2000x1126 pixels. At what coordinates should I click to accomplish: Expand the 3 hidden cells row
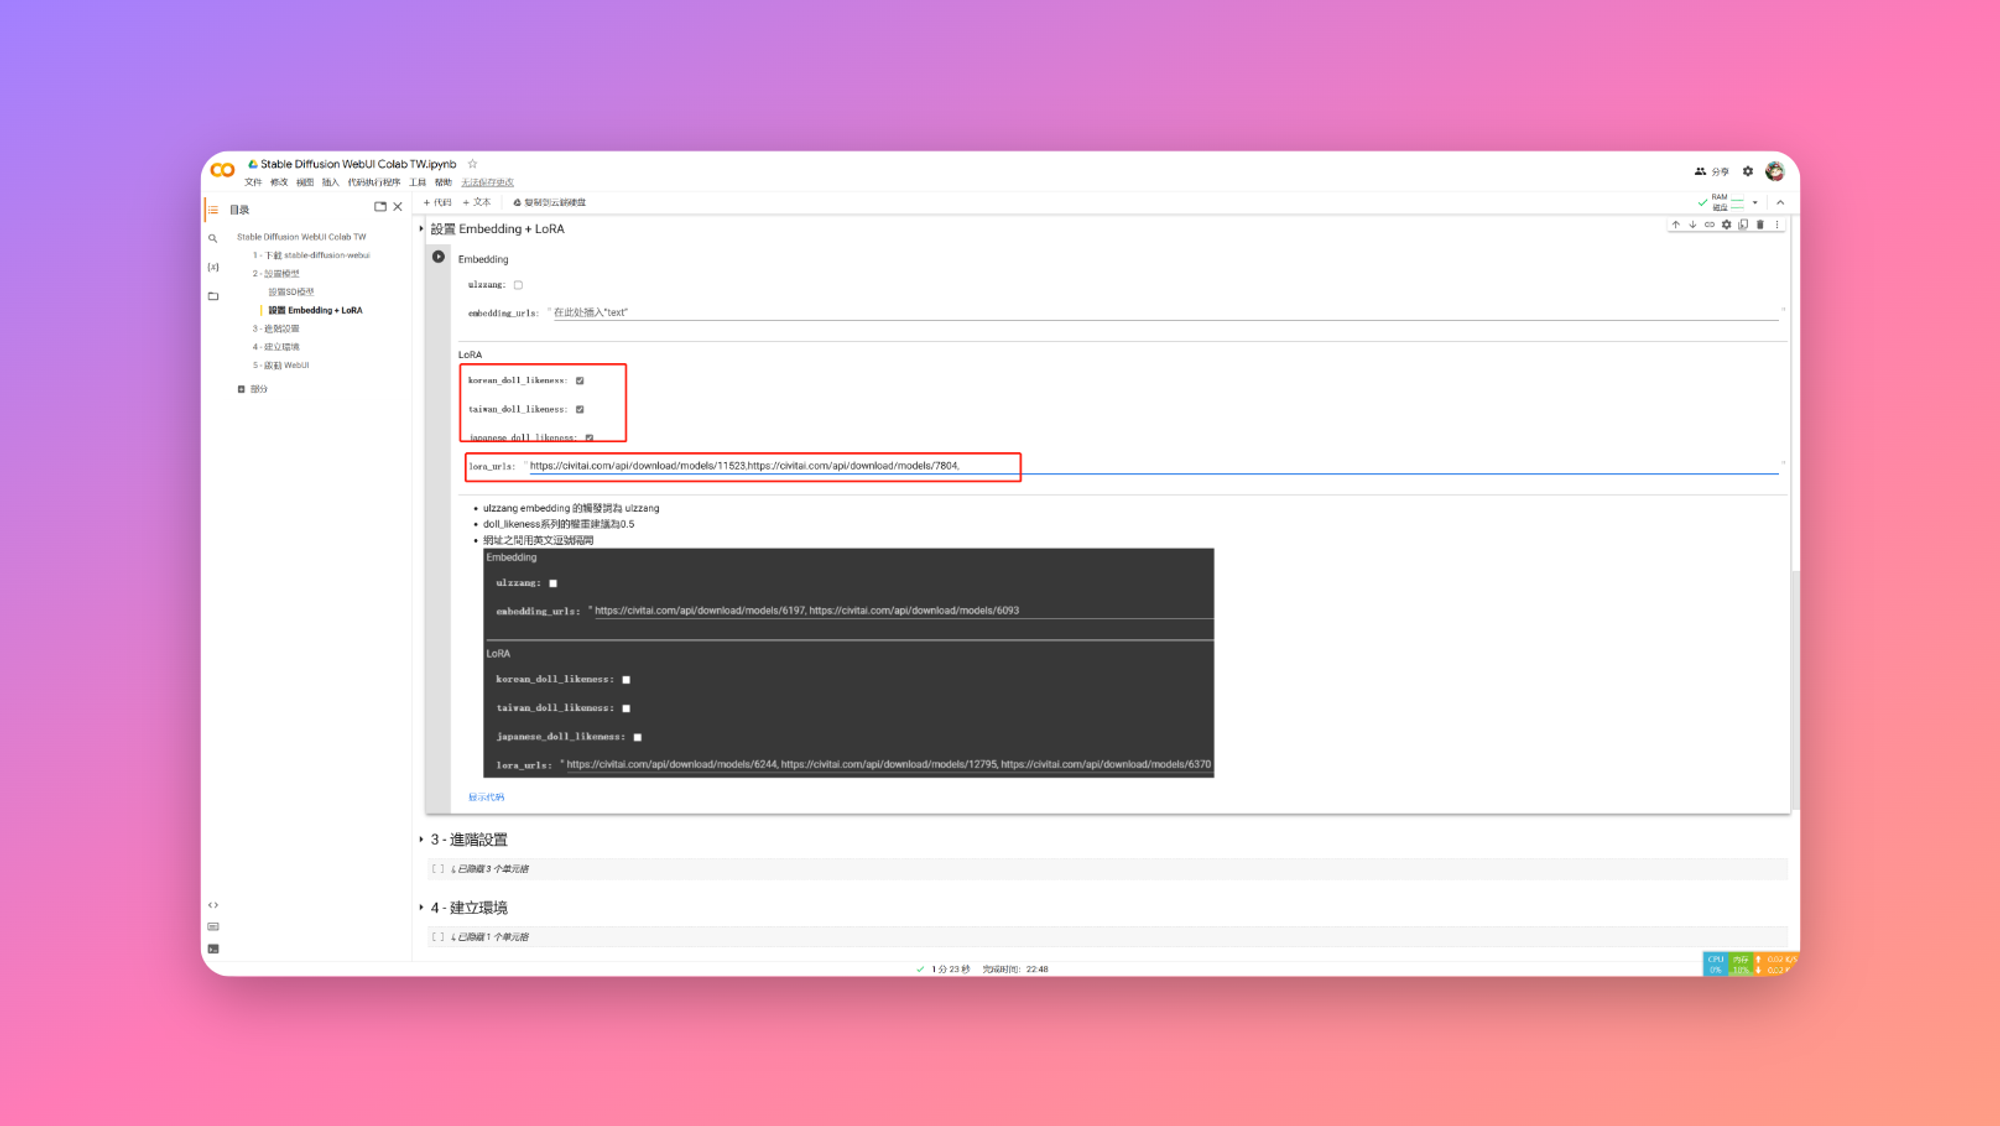1107,869
